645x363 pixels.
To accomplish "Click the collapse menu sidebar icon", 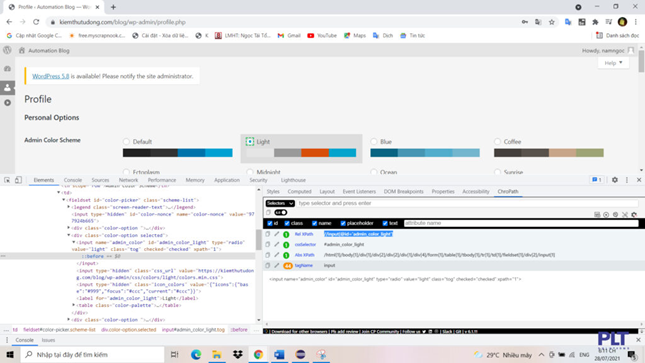I will click(7, 102).
